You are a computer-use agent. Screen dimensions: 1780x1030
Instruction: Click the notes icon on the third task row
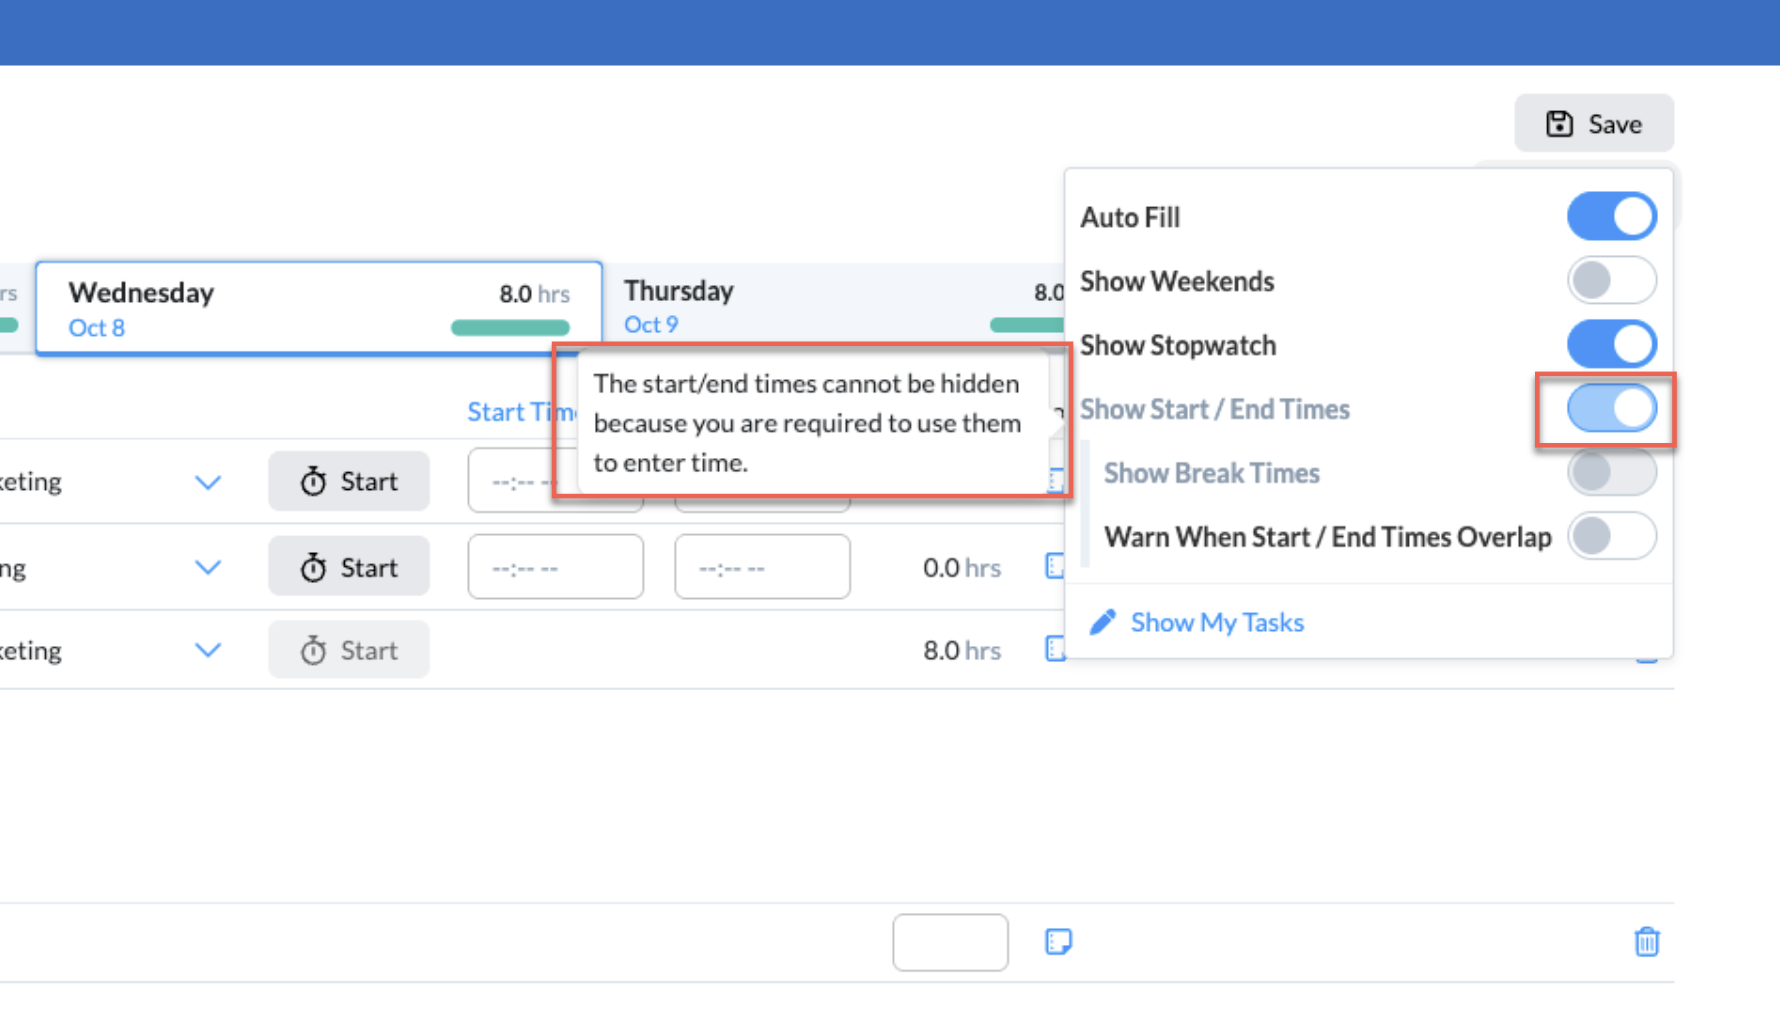point(1056,649)
